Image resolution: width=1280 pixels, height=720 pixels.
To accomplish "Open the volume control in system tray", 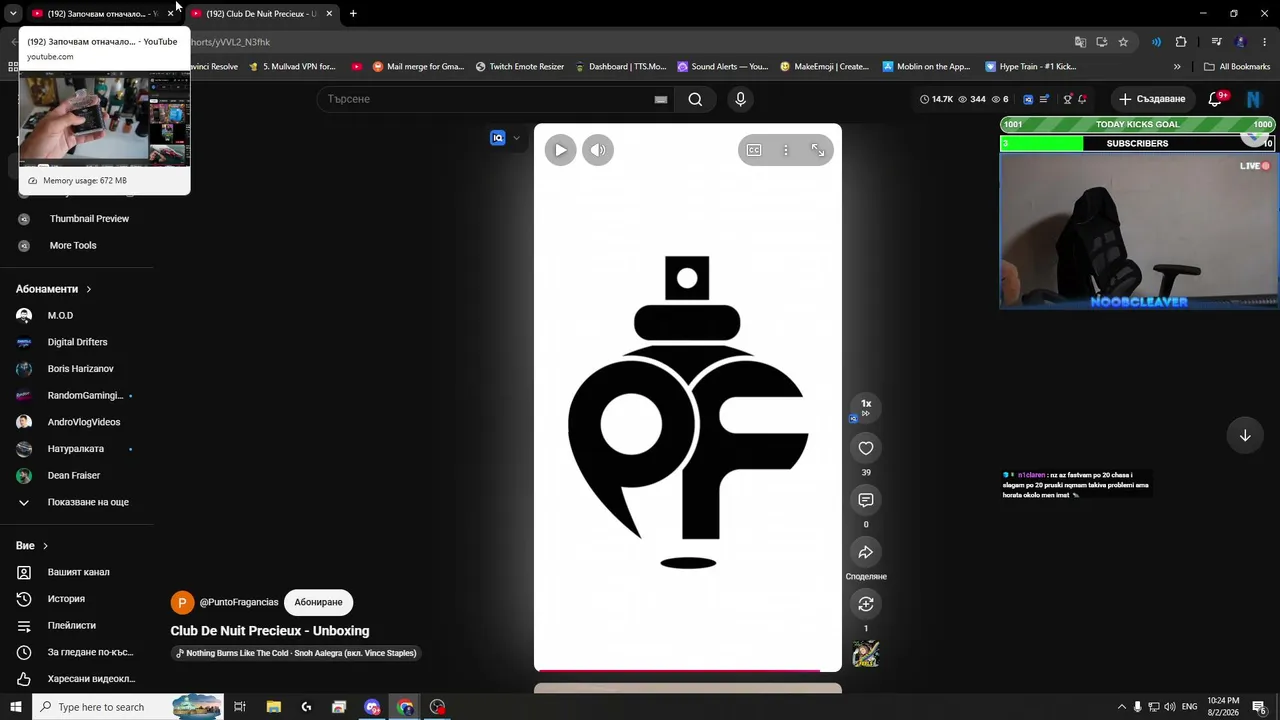I will (1170, 707).
